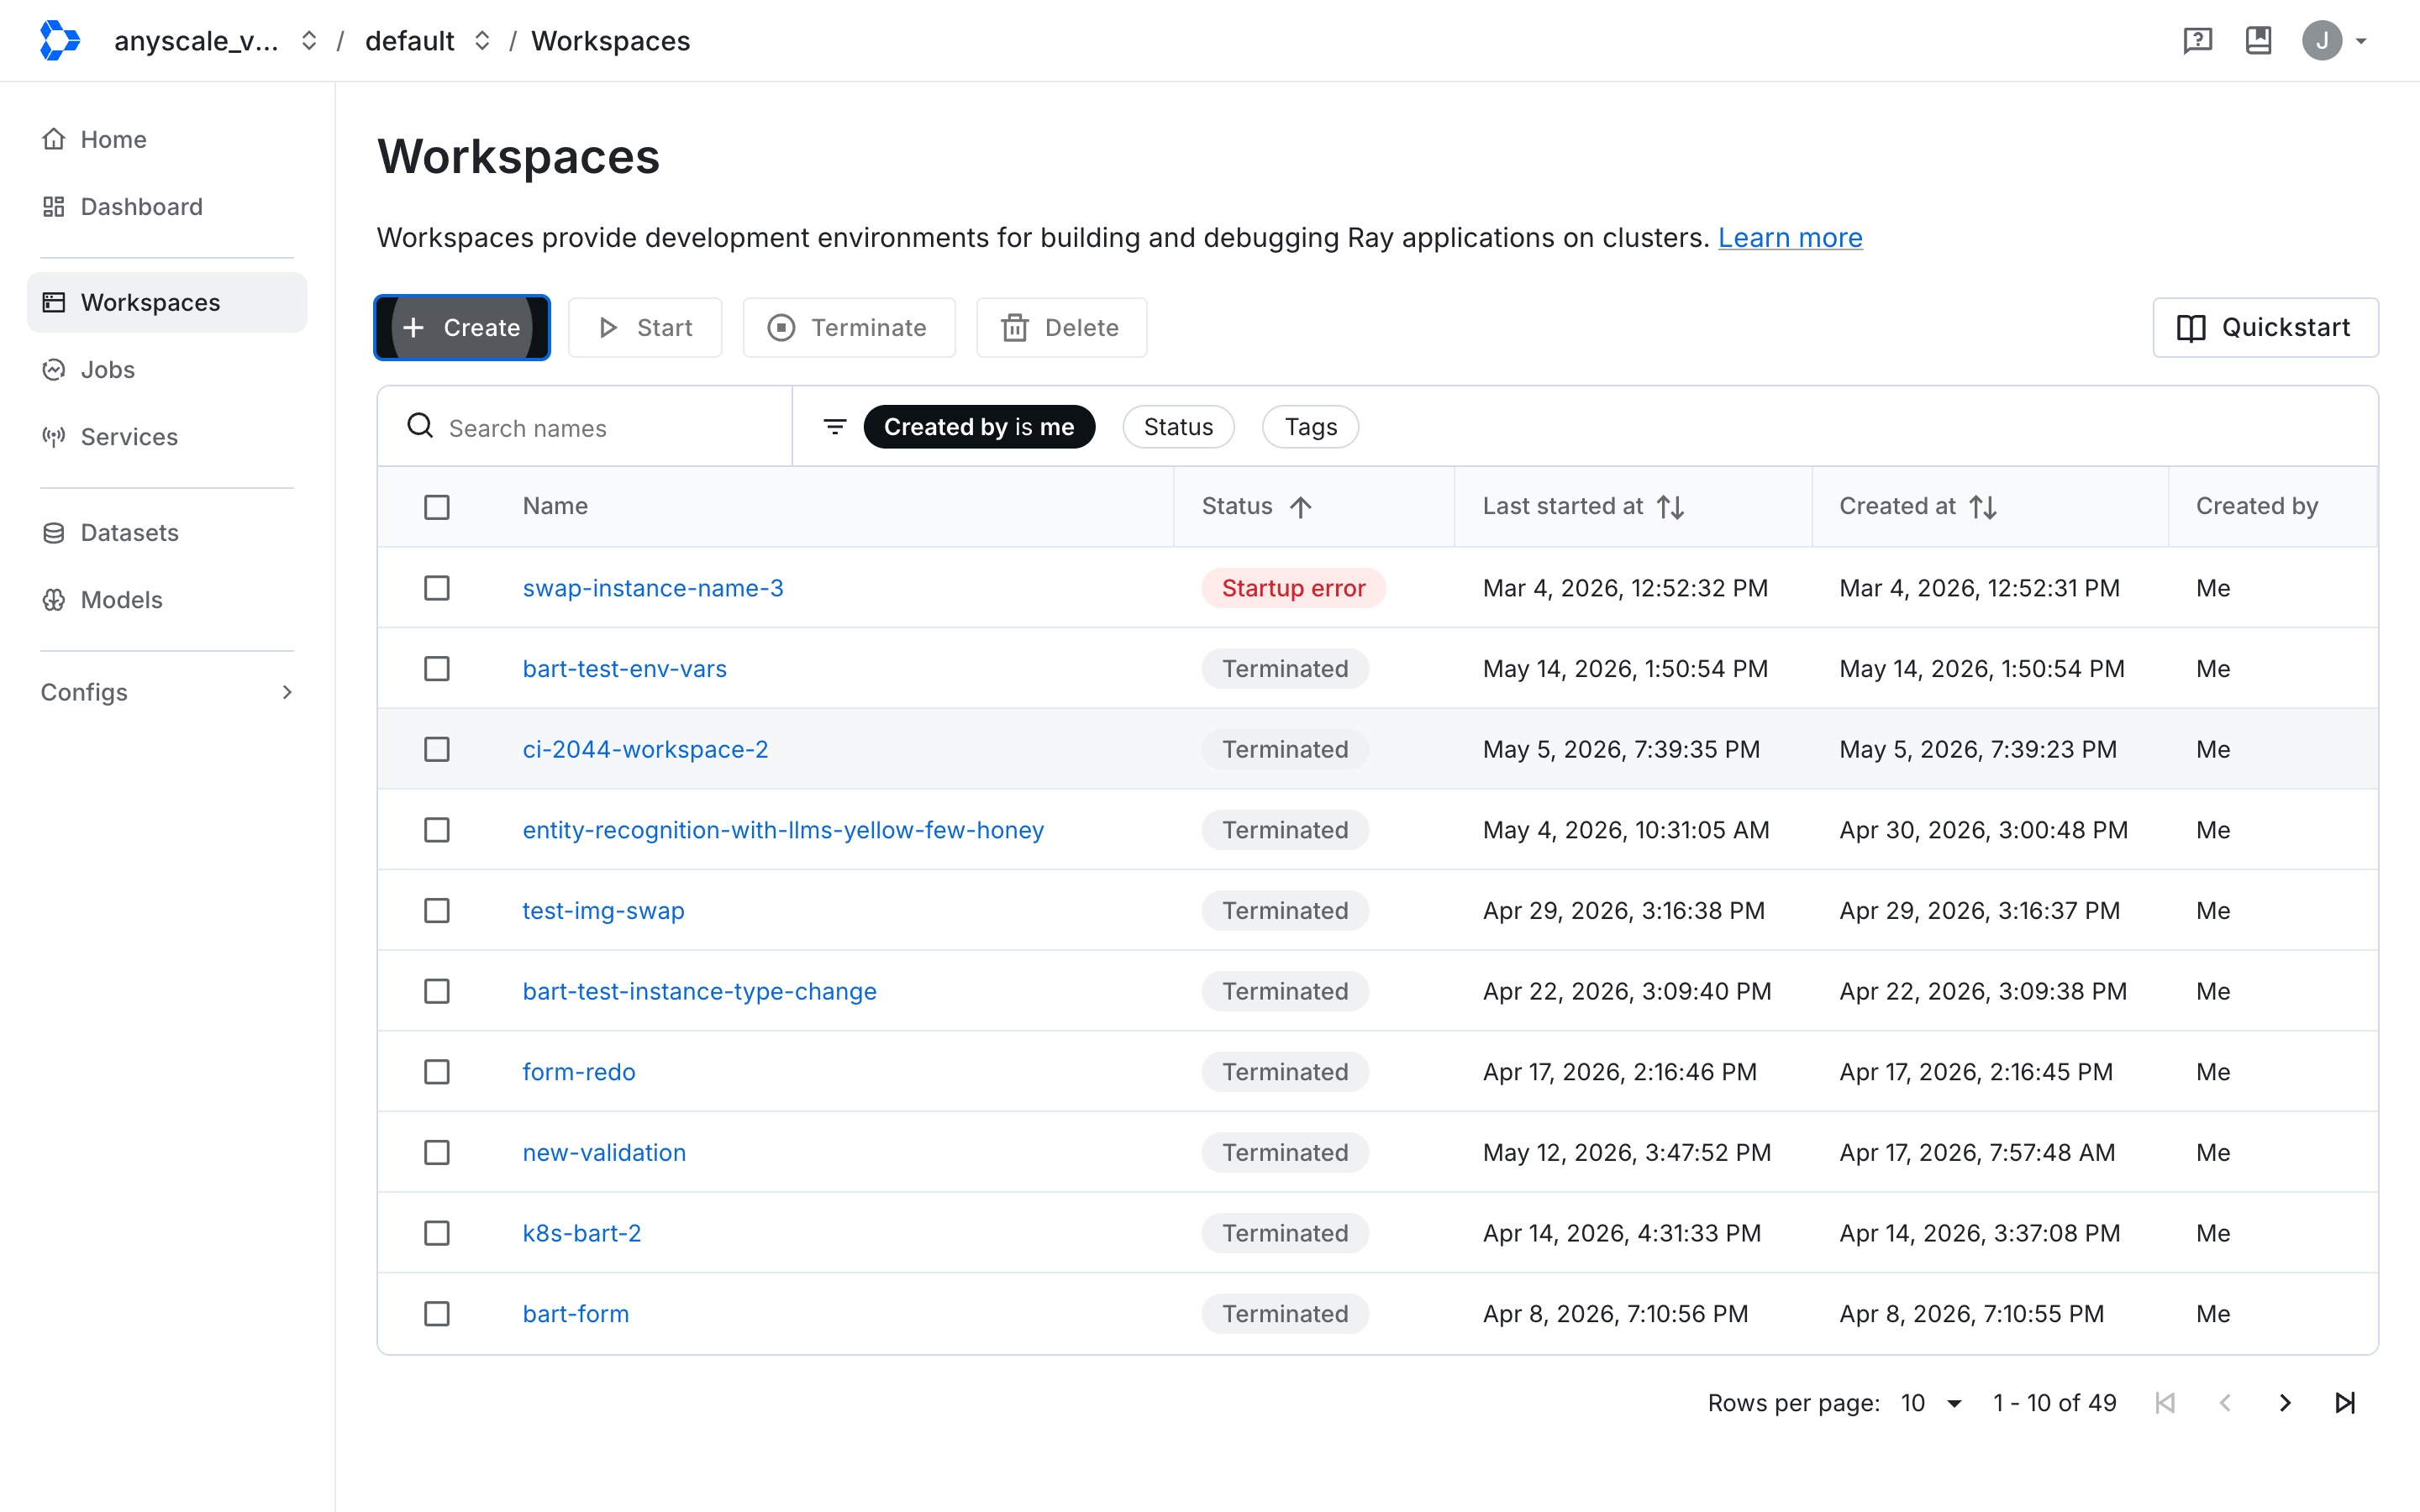Go to the next page
The width and height of the screenshot is (2420, 1512).
tap(2285, 1403)
